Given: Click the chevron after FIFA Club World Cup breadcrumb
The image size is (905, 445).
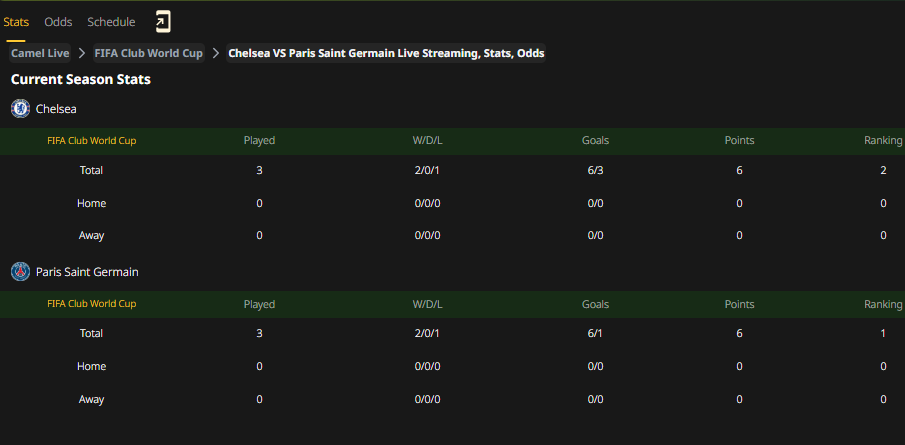Looking at the screenshot, I should click(x=216, y=53).
